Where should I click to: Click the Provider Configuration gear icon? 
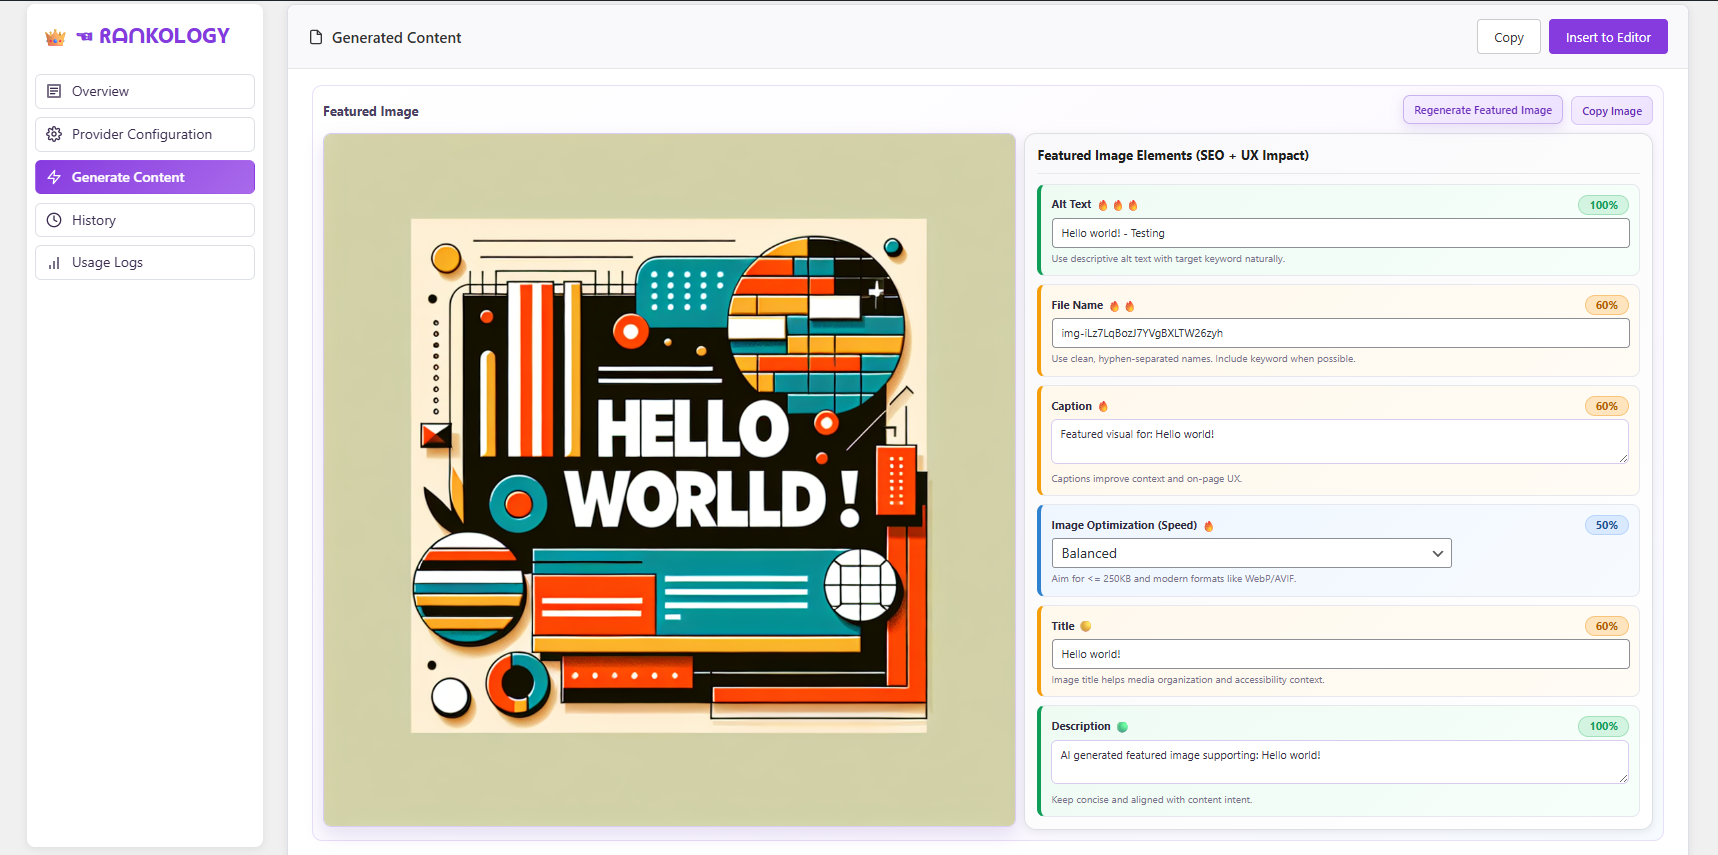click(54, 134)
